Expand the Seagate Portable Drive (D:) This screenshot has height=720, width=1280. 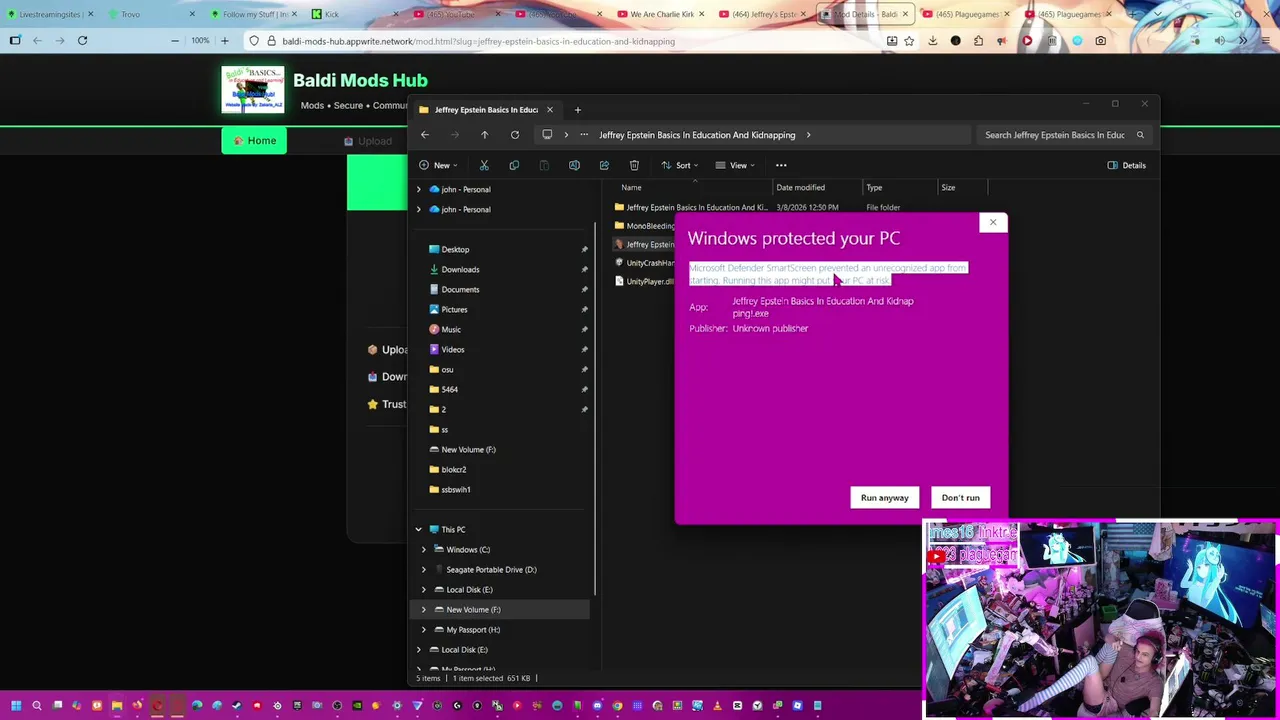pyautogui.click(x=424, y=569)
